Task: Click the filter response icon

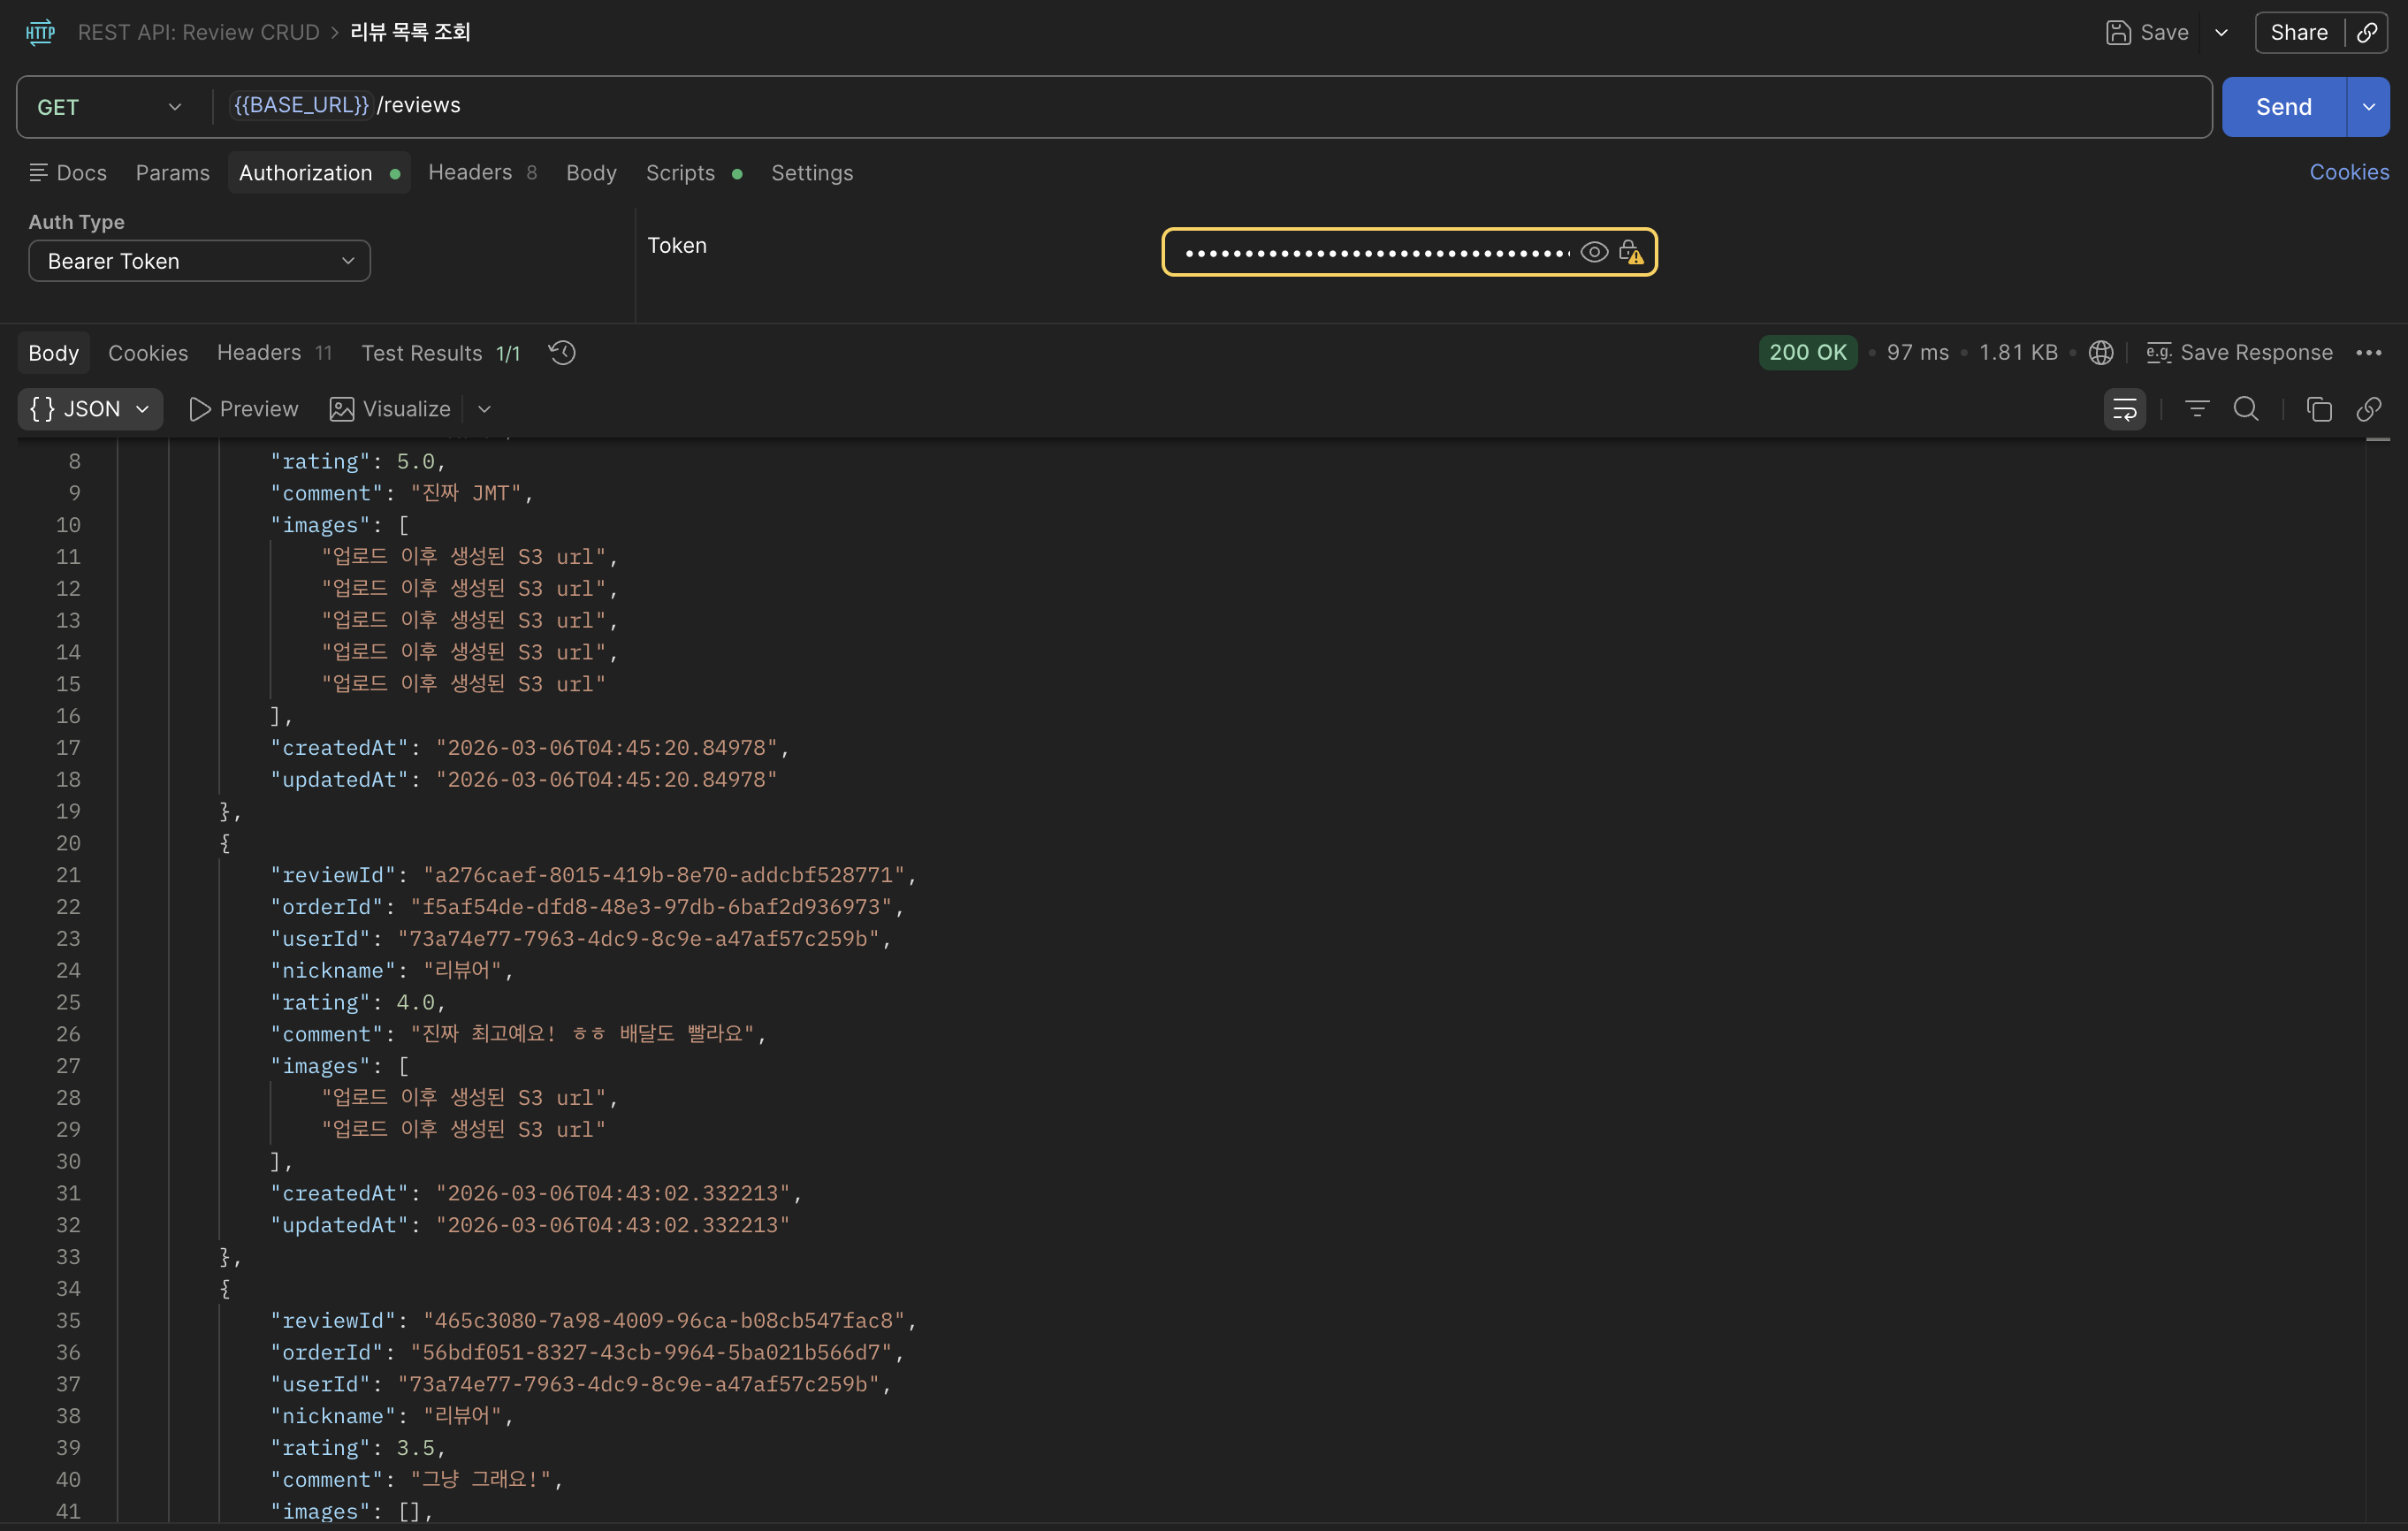Action: pyautogui.click(x=2197, y=409)
